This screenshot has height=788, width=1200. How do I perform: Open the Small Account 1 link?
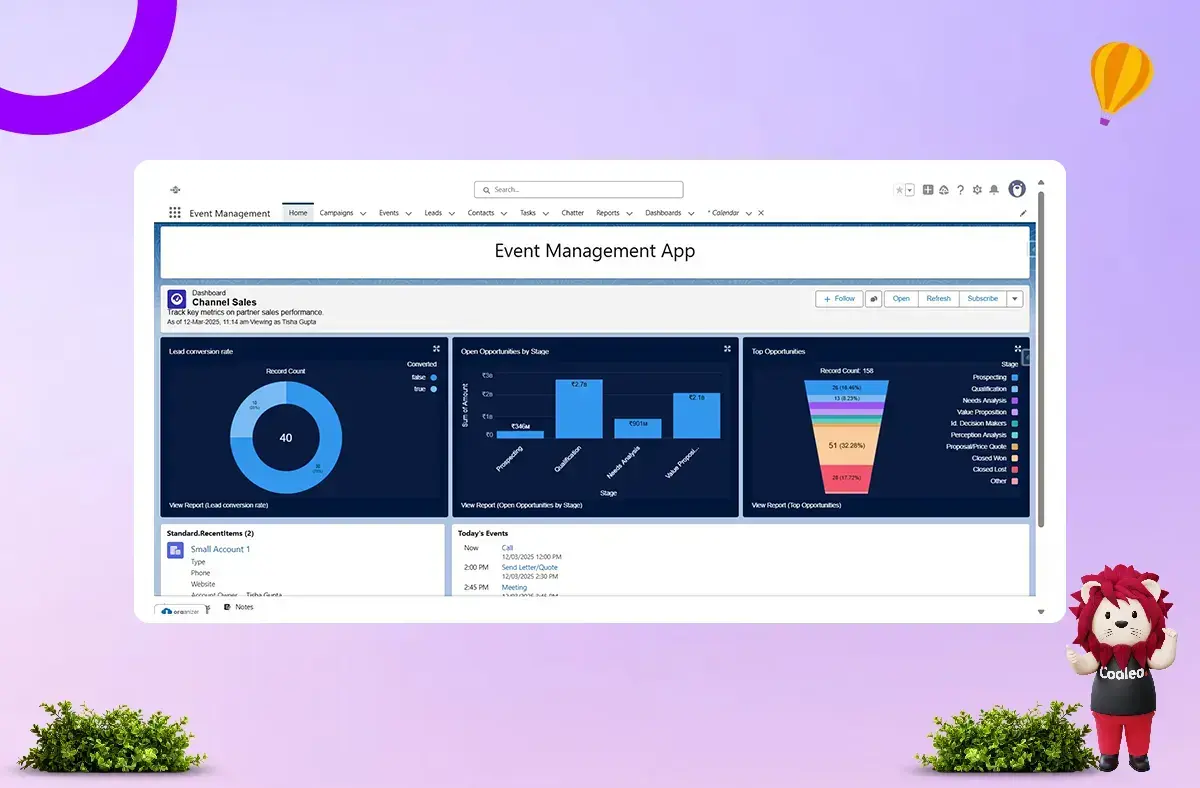(220, 549)
